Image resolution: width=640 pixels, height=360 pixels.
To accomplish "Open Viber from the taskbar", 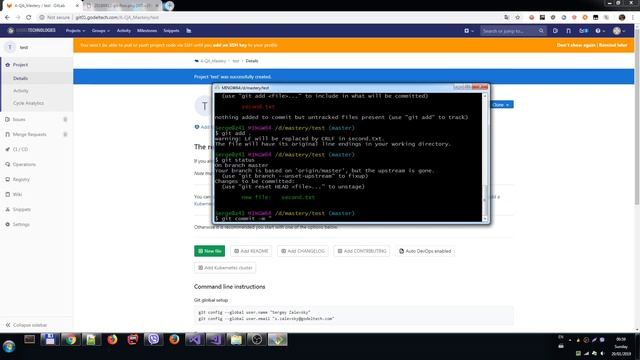I will pyautogui.click(x=153, y=340).
